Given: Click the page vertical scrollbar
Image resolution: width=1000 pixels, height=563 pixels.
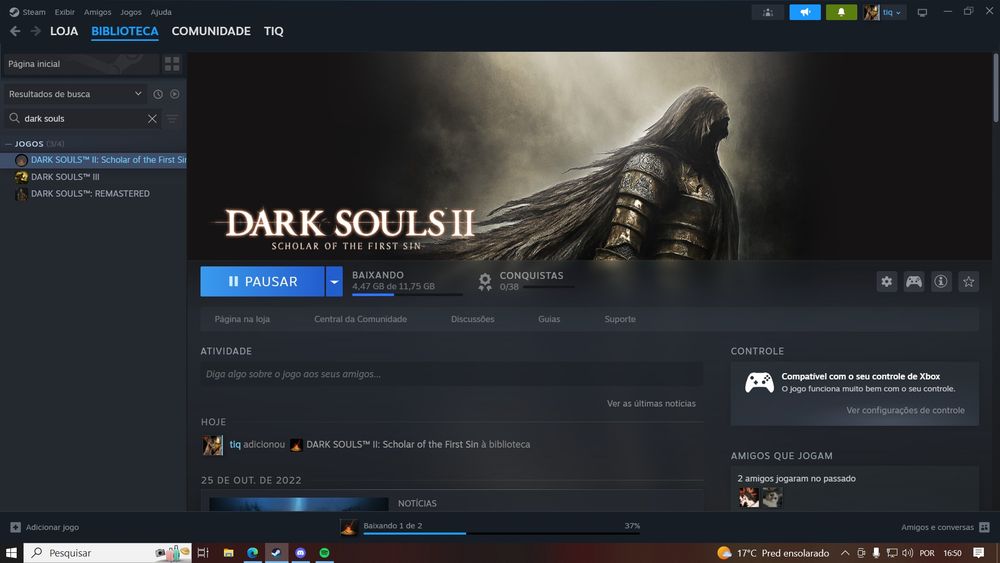Looking at the screenshot, I should tap(996, 88).
